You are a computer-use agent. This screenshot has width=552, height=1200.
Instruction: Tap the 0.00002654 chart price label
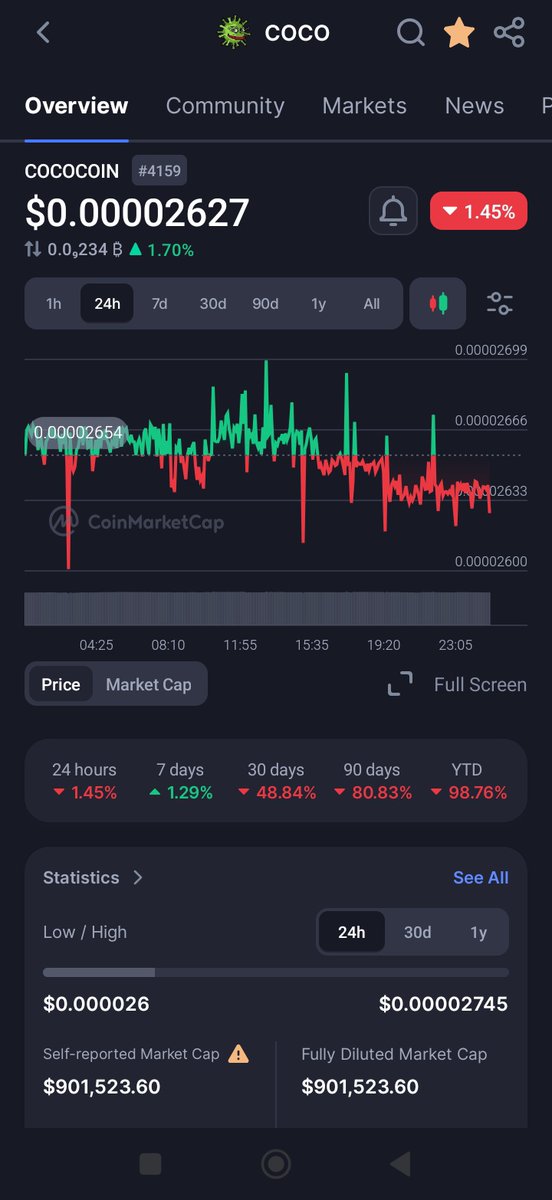tap(77, 432)
